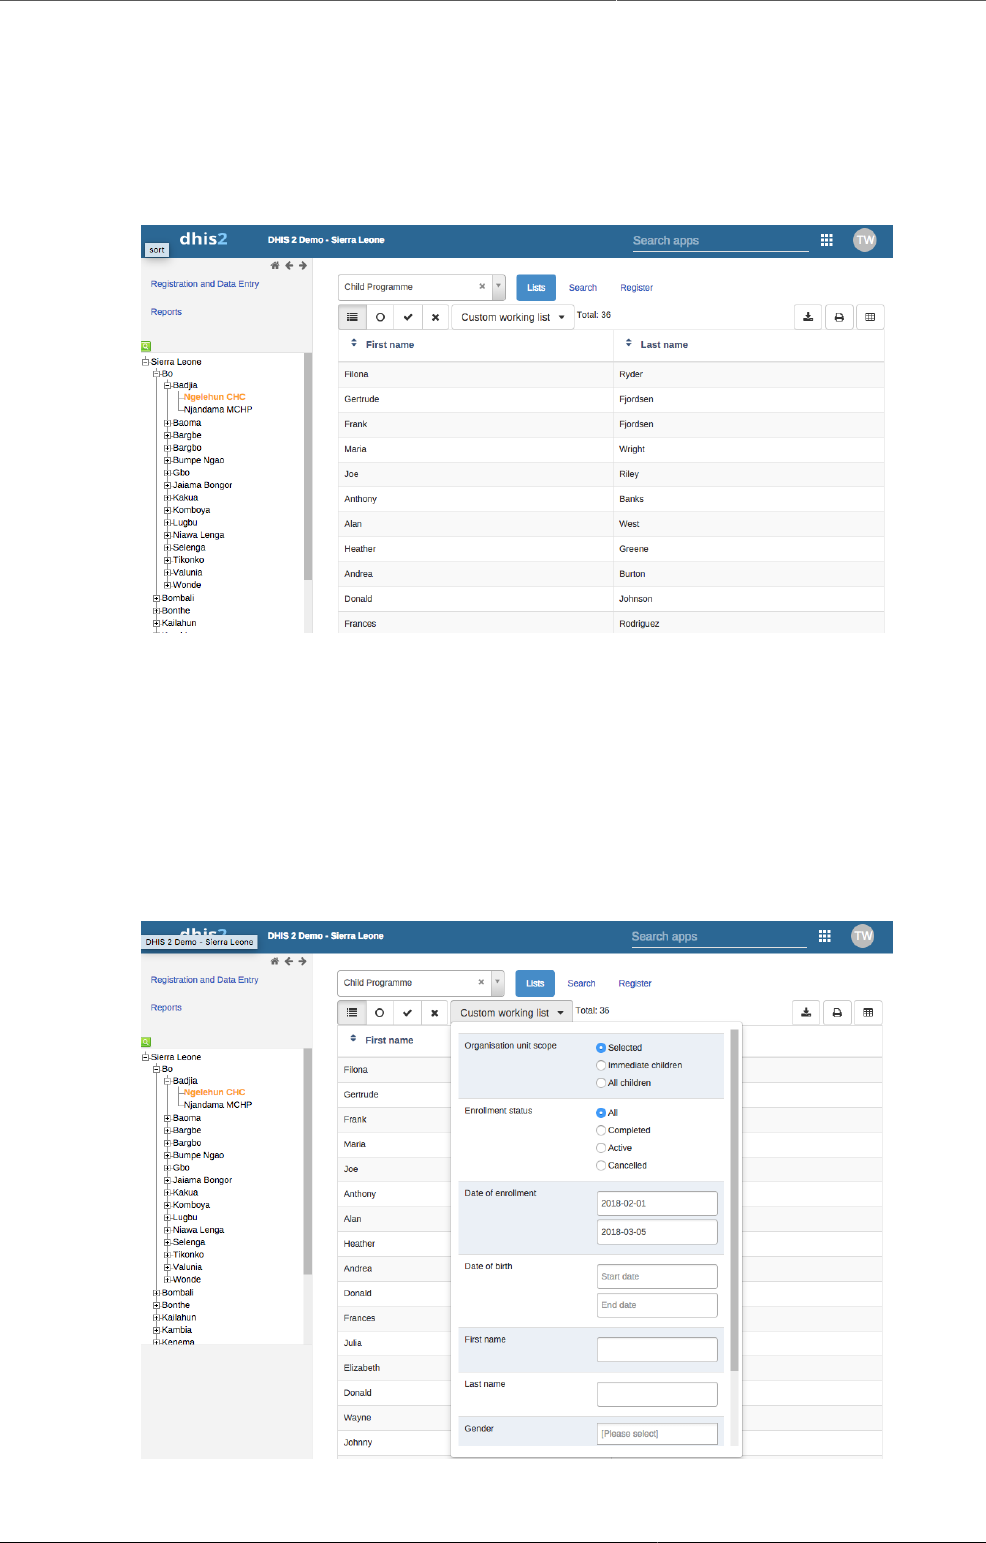The image size is (986, 1543).
Task: Click circle (active) filter icon in upper screenshot
Action: coord(380,317)
